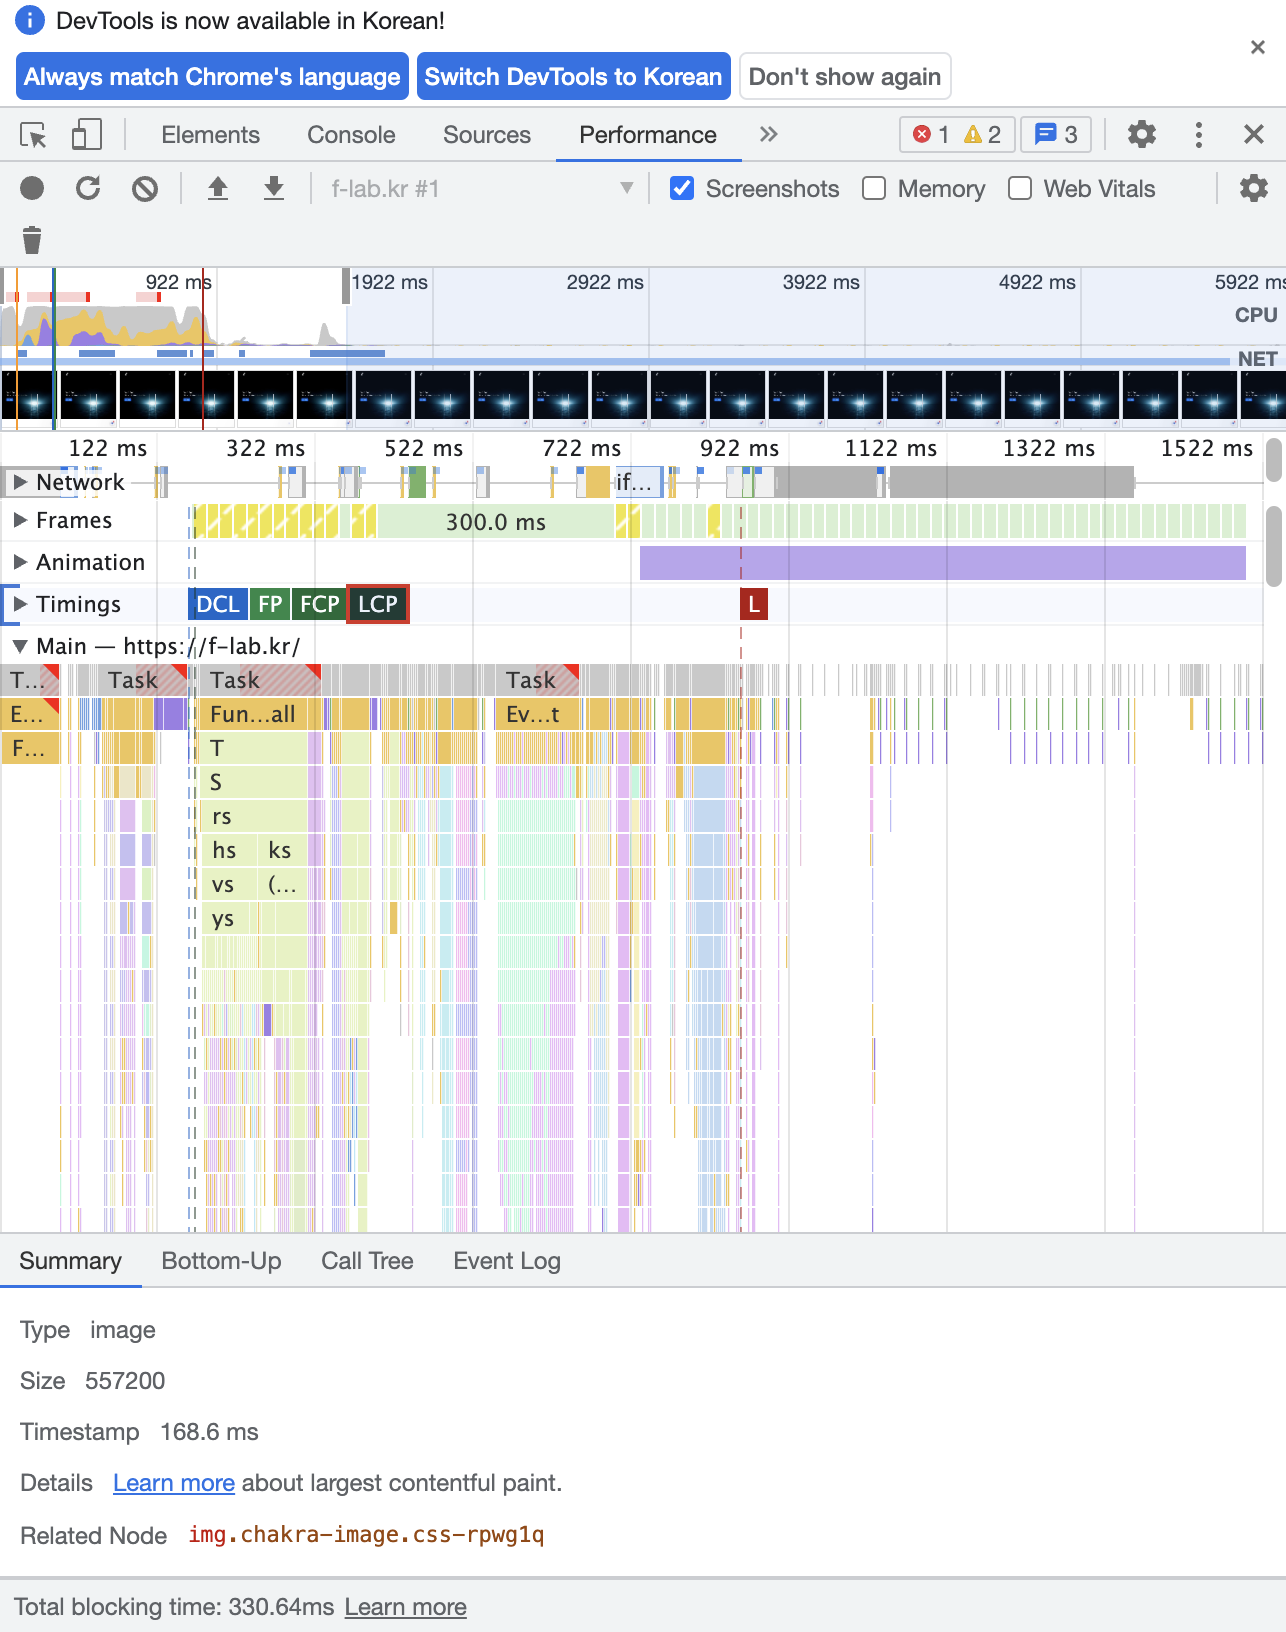Screen dimensions: 1286x1632
Task: Select the Performance tab
Action: pyautogui.click(x=648, y=135)
